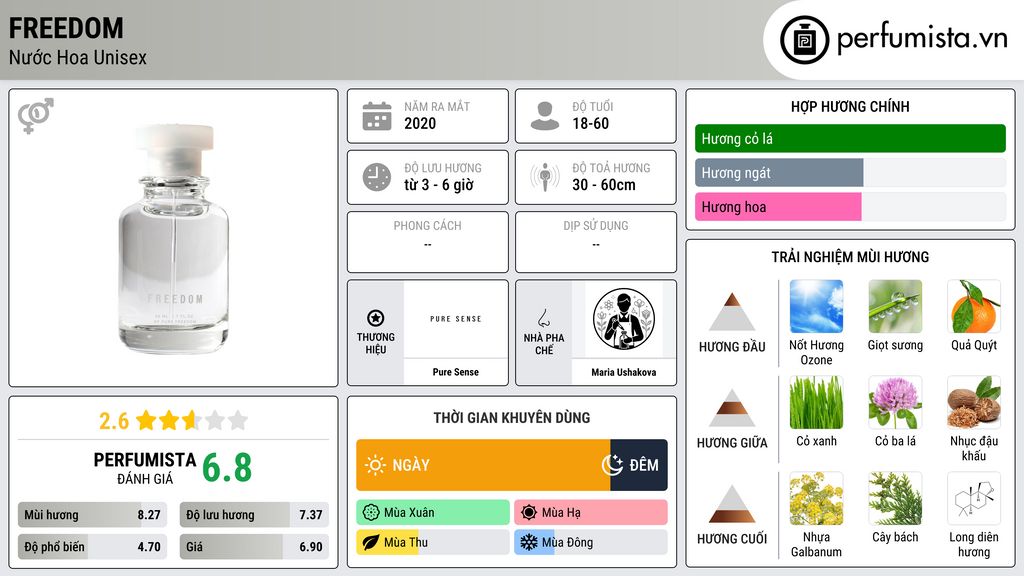
Task: Click the Pure Sense brand logo
Action: [x=455, y=319]
